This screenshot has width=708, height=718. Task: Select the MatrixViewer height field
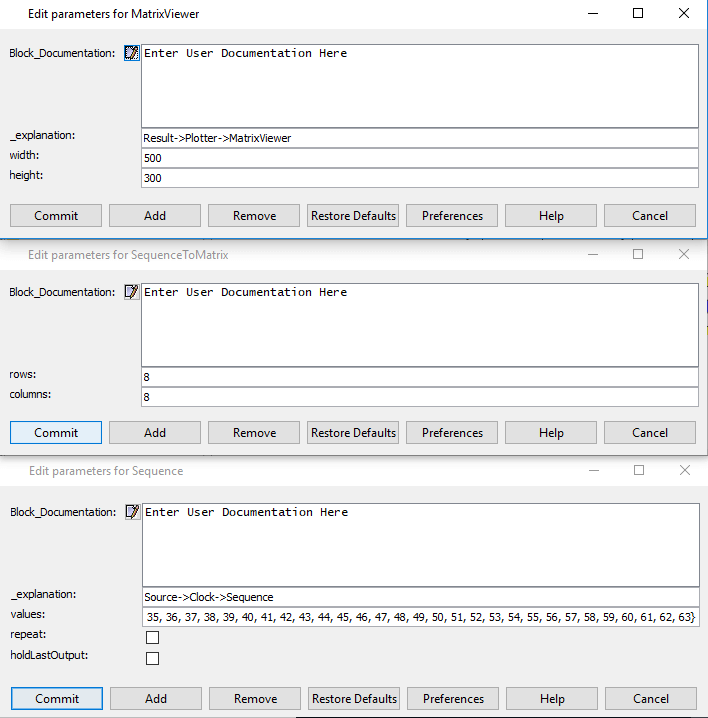(419, 178)
